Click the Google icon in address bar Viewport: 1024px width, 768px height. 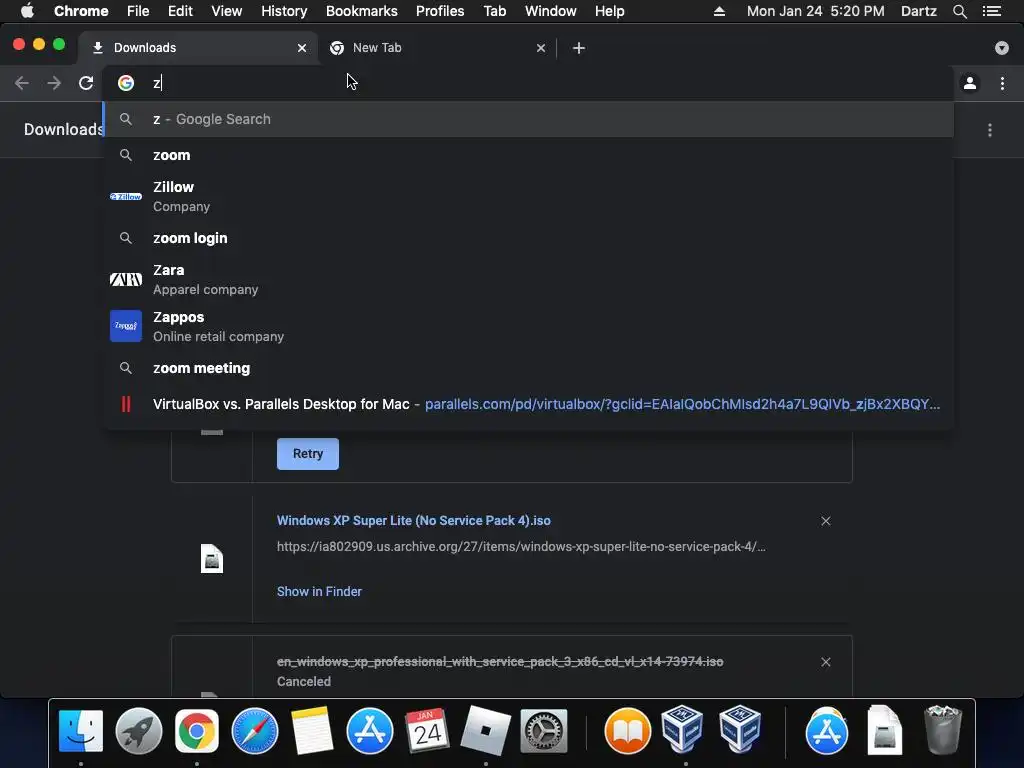click(x=126, y=83)
